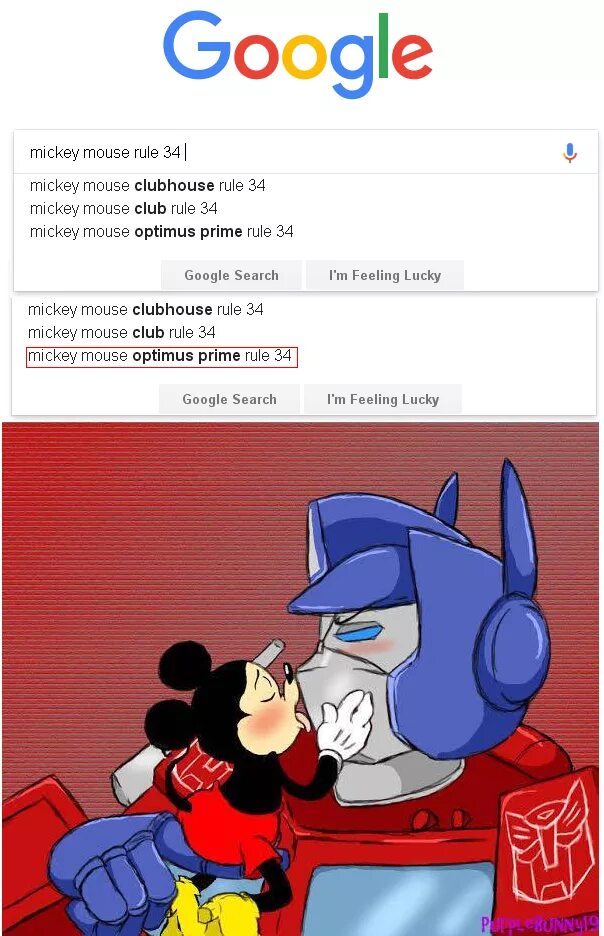
Task: Click I'm Feeling Lucky in second panel
Action: click(x=383, y=399)
